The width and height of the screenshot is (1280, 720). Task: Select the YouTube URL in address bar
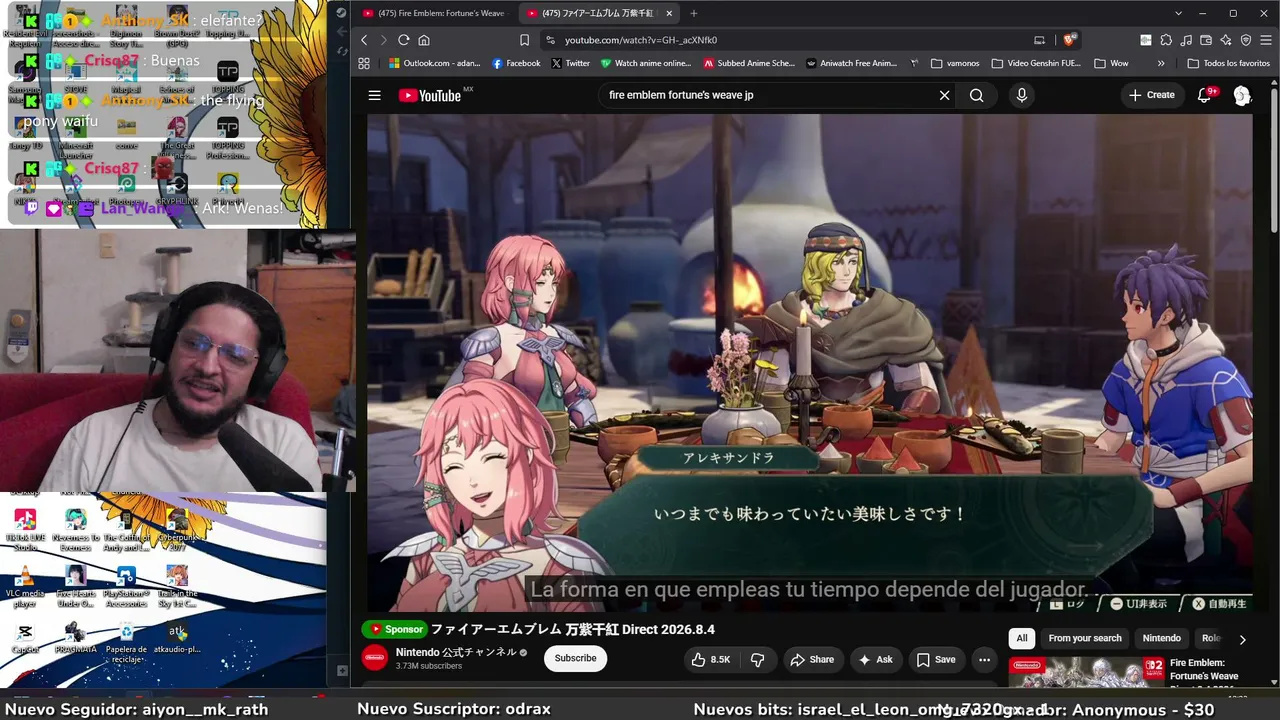pyautogui.click(x=641, y=40)
